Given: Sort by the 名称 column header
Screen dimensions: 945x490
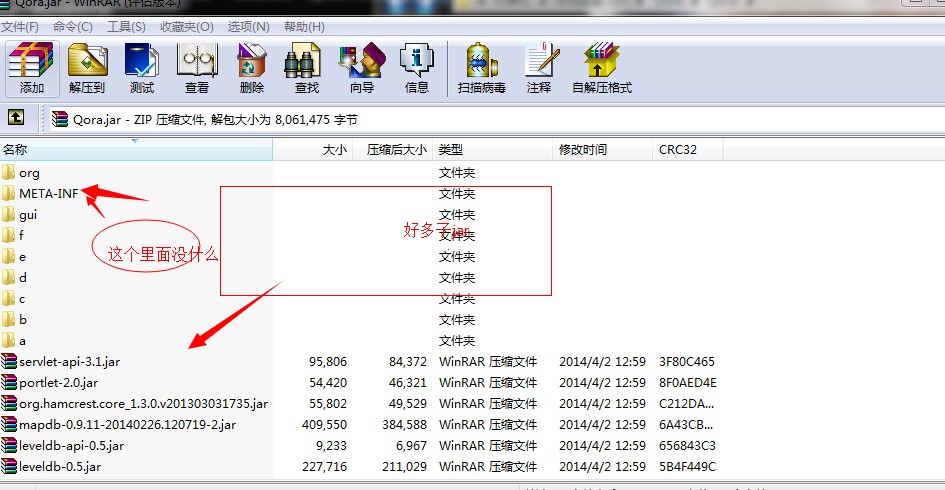Looking at the screenshot, I should (136, 149).
